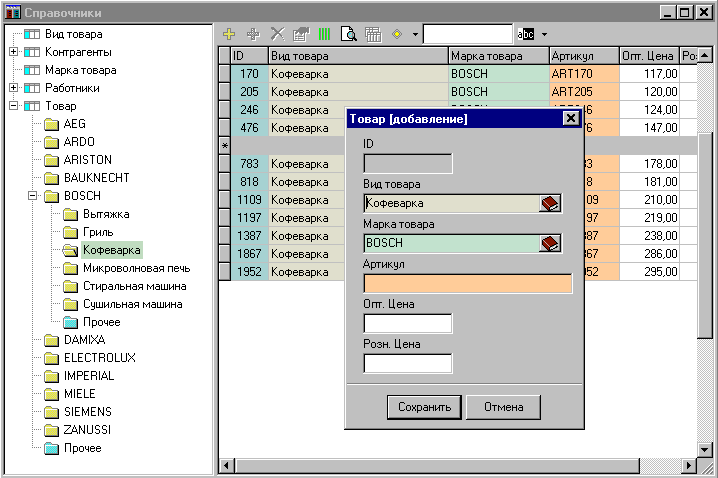
Task: Select Прочее folder under BOSCH
Action: [x=102, y=322]
